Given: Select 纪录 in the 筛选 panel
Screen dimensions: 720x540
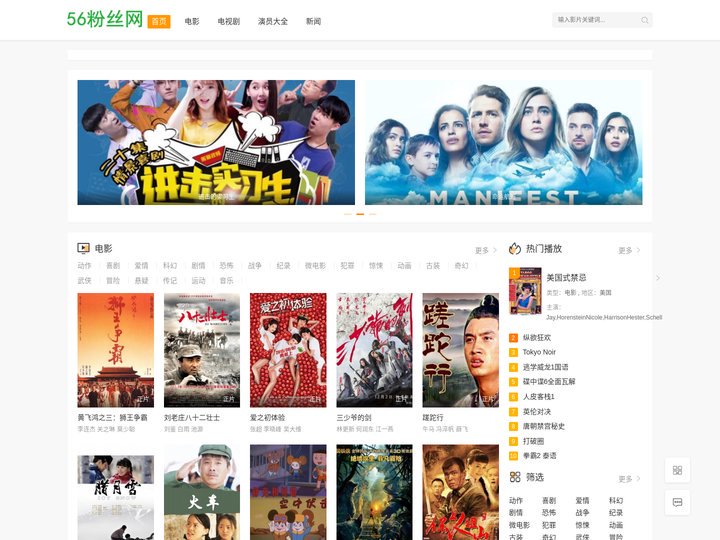Looking at the screenshot, I should coord(616,512).
